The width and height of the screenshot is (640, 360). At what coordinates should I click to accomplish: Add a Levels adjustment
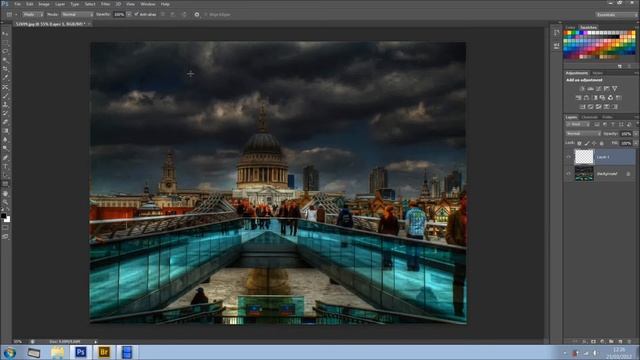coord(590,89)
